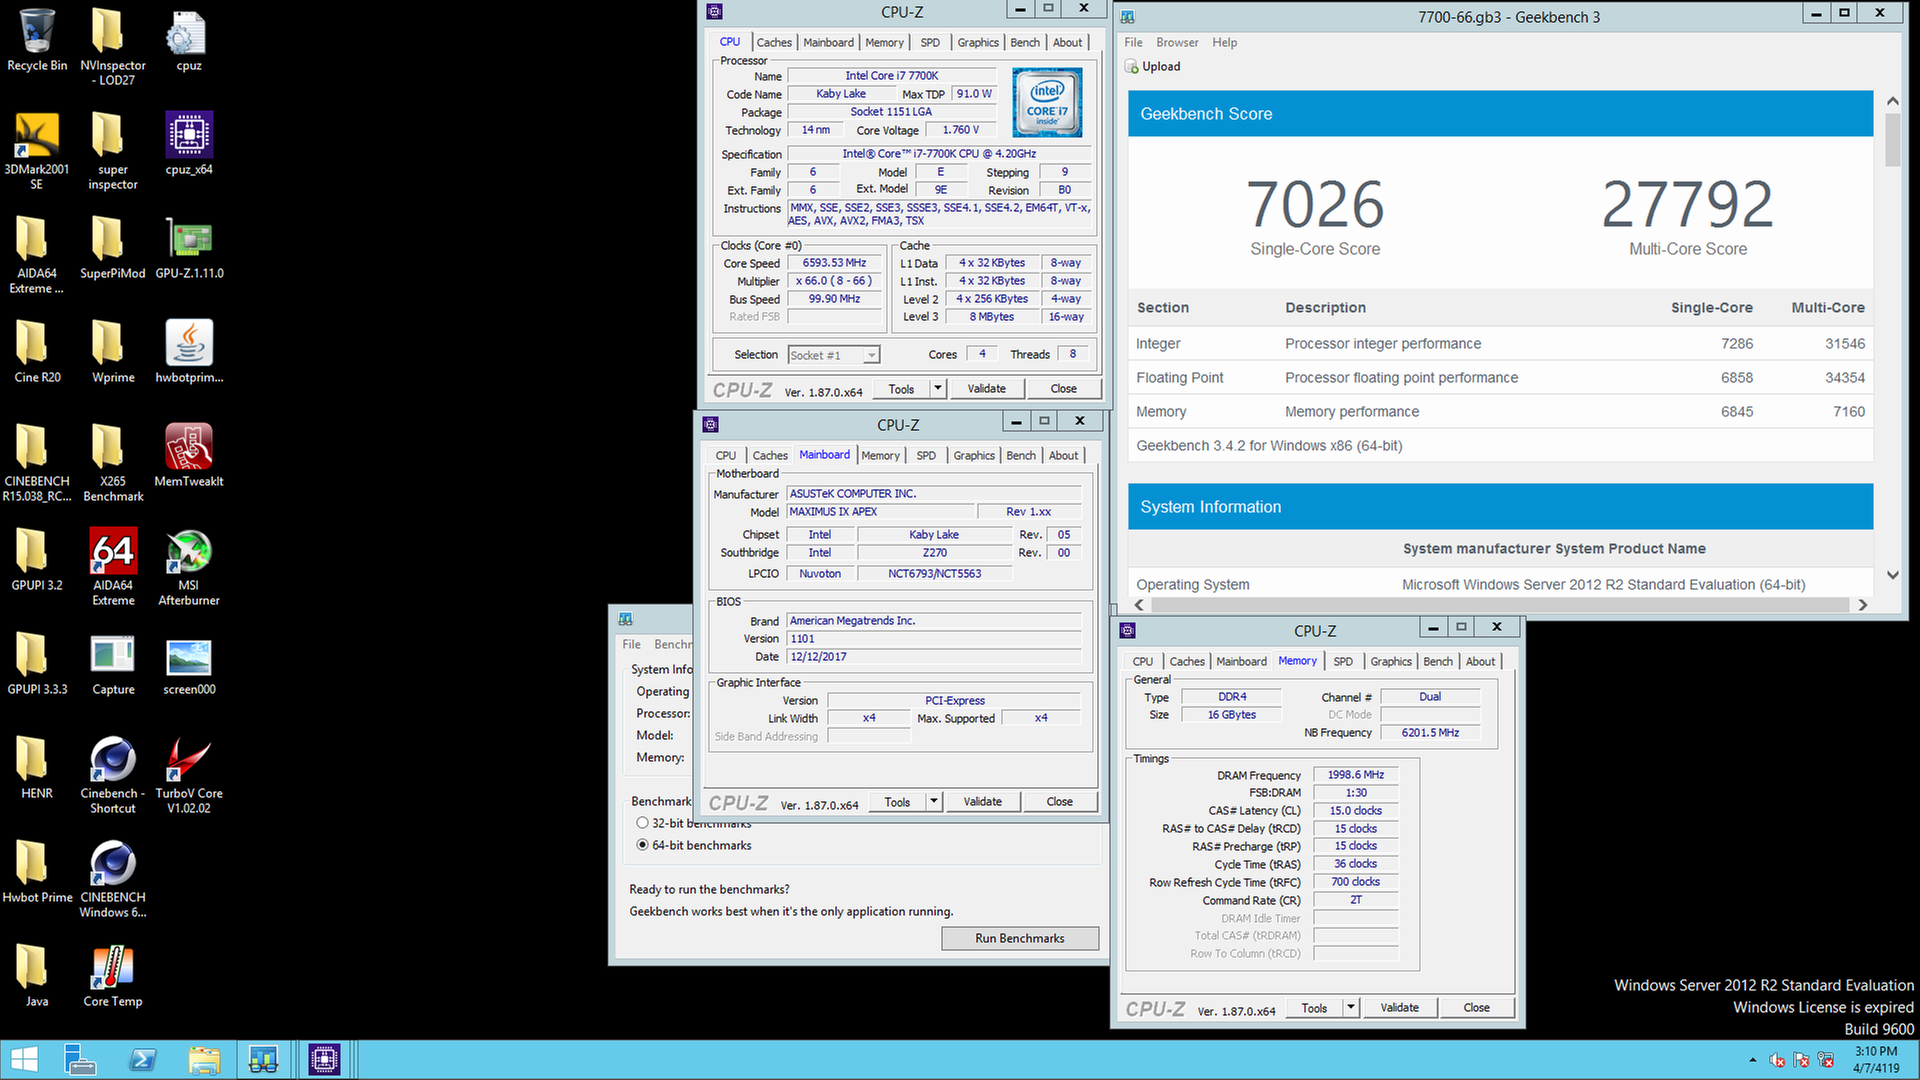Switch to SPD tab in Mainboard CPU-Z window
Screen dimensions: 1920x1080
926,455
